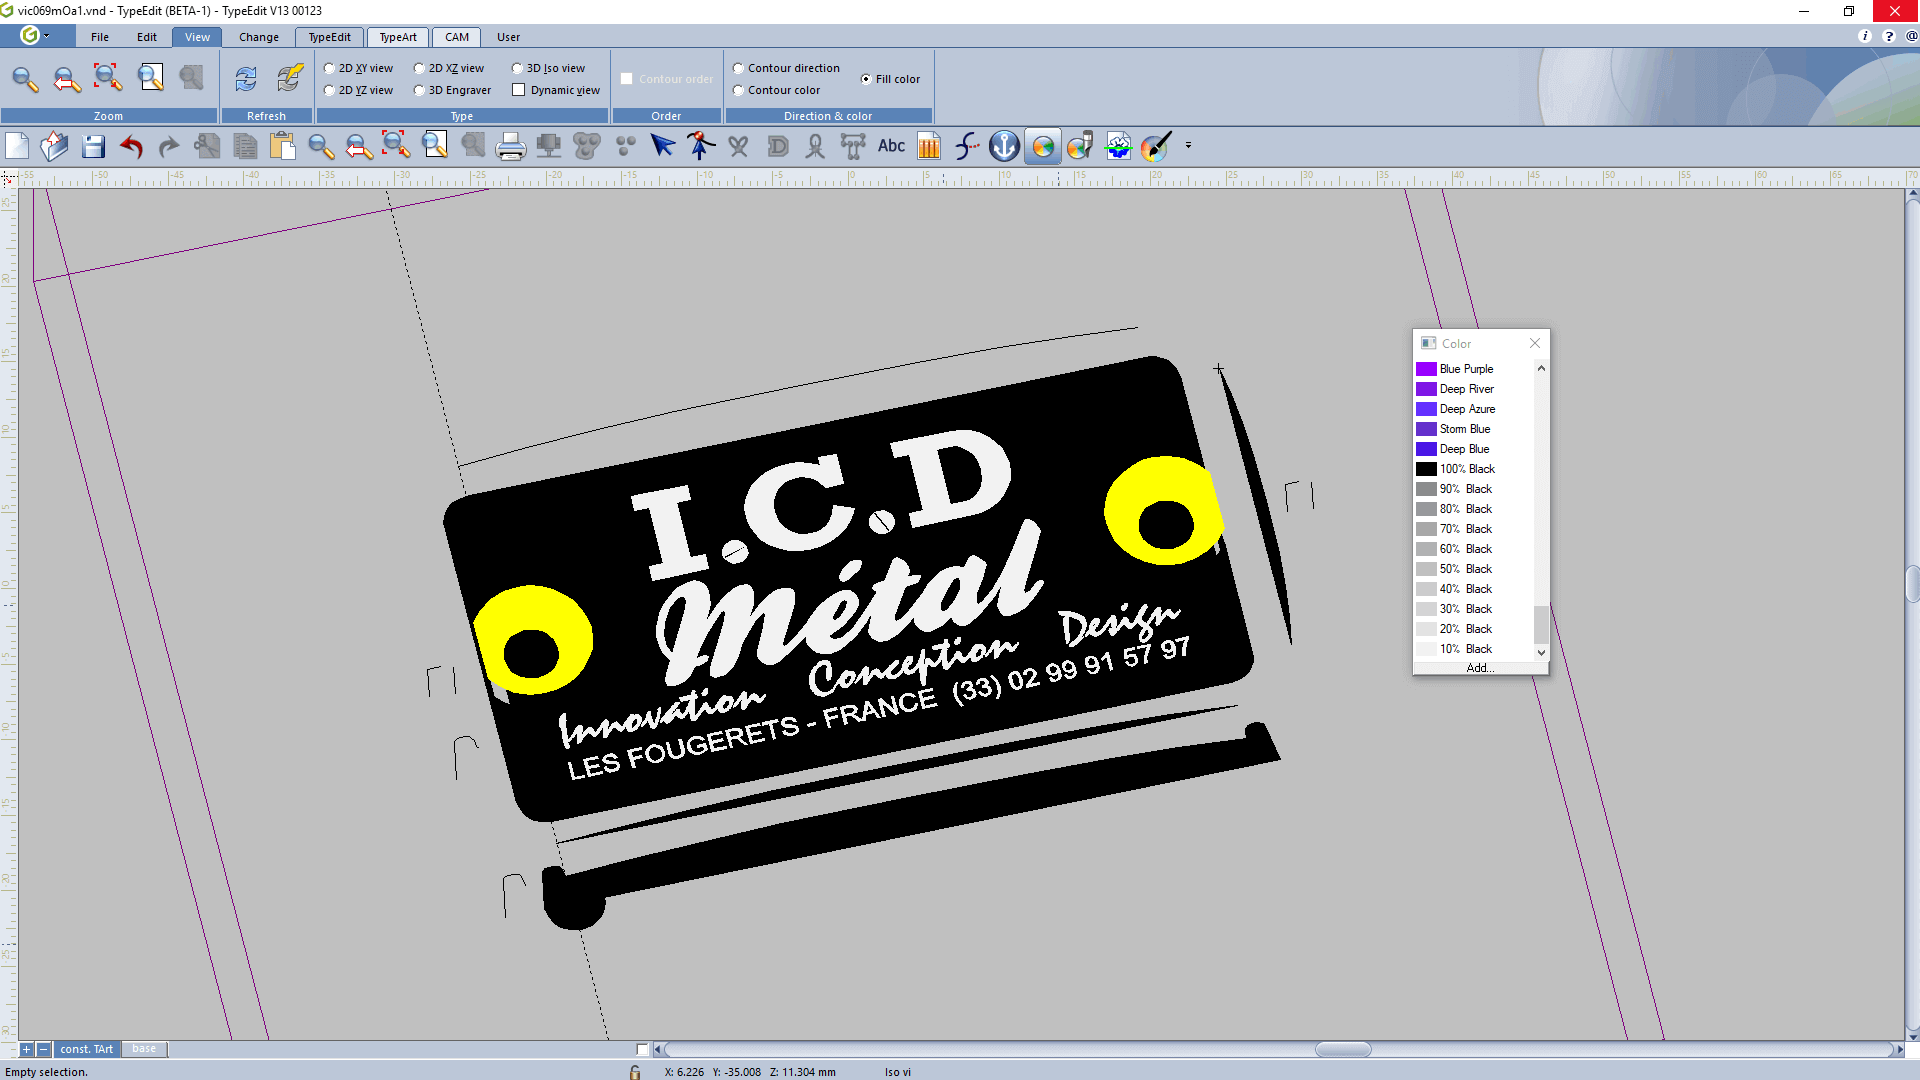Open the File menu
Image resolution: width=1920 pixels, height=1080 pixels.
100,37
